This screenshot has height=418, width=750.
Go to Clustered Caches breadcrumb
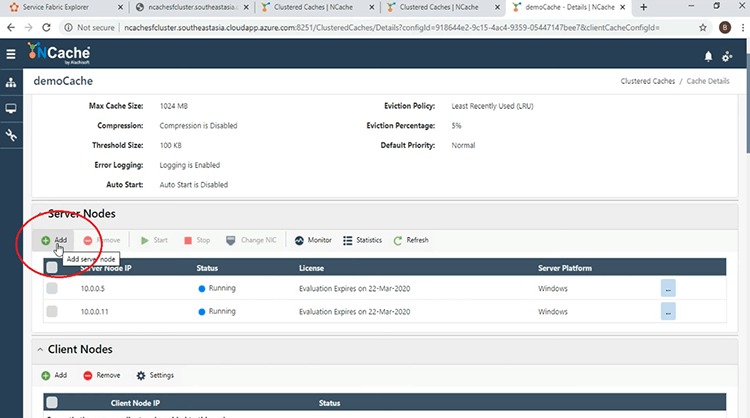pyautogui.click(x=648, y=81)
